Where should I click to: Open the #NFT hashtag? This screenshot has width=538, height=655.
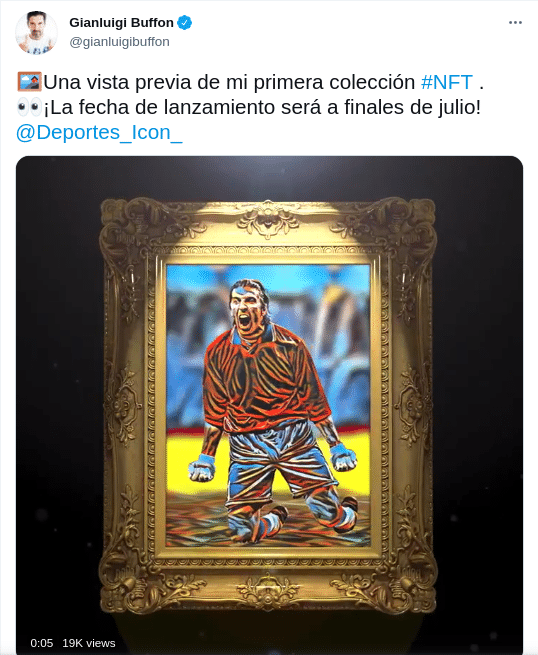point(447,82)
